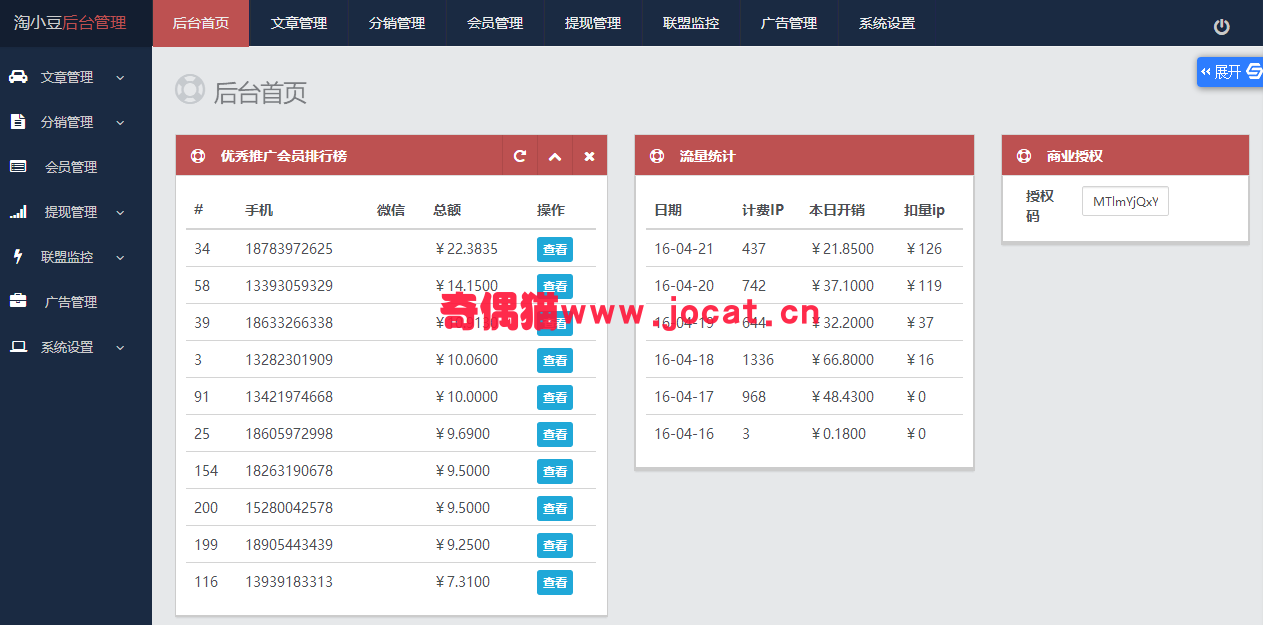Click 查看 for member 13421974668
The image size is (1263, 625).
coord(555,397)
